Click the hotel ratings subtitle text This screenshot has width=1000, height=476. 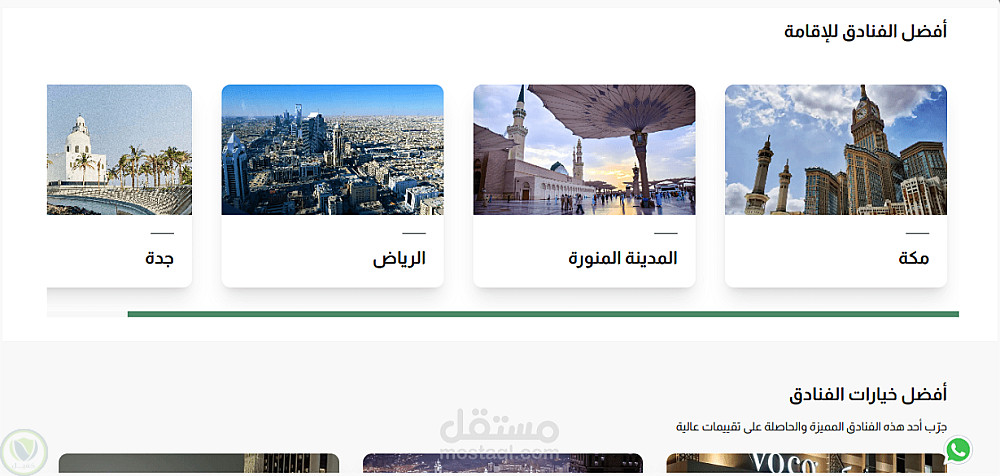(x=812, y=427)
